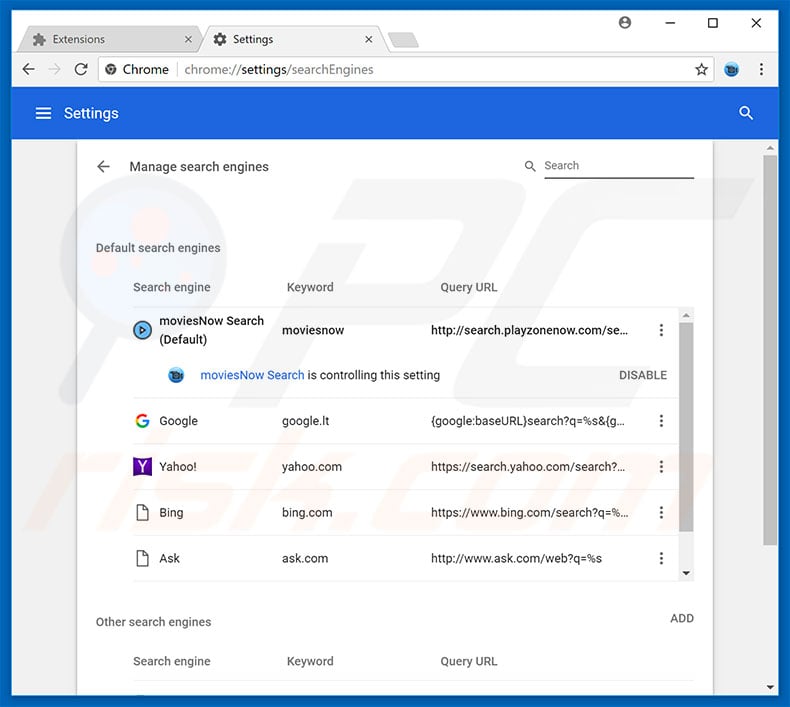Viewport: 790px width, 707px height.
Task: Return to Settings with the Manage search engines back arrow
Action: tap(103, 166)
